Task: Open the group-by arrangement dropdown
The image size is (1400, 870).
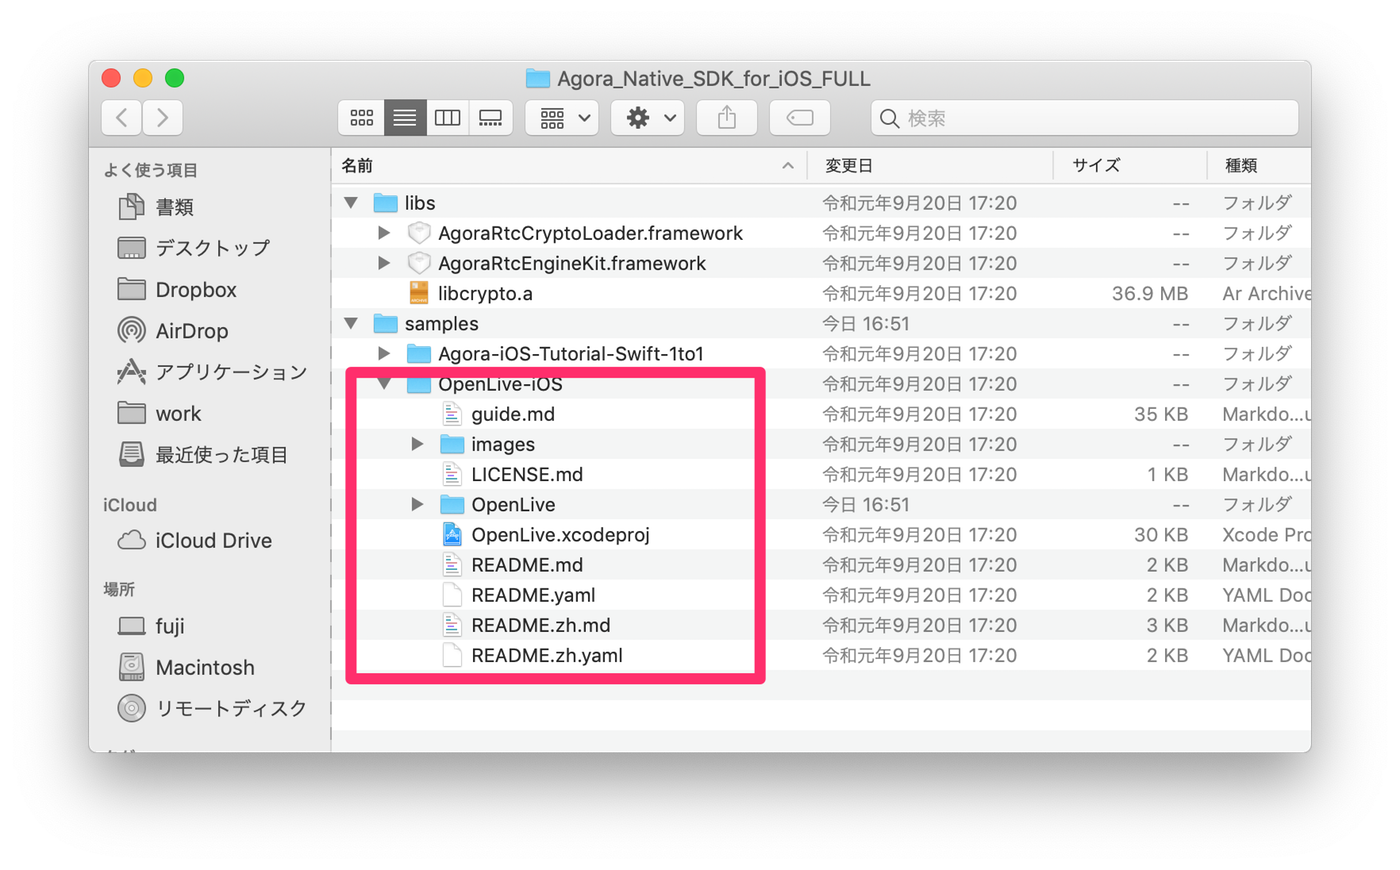Action: tap(563, 118)
